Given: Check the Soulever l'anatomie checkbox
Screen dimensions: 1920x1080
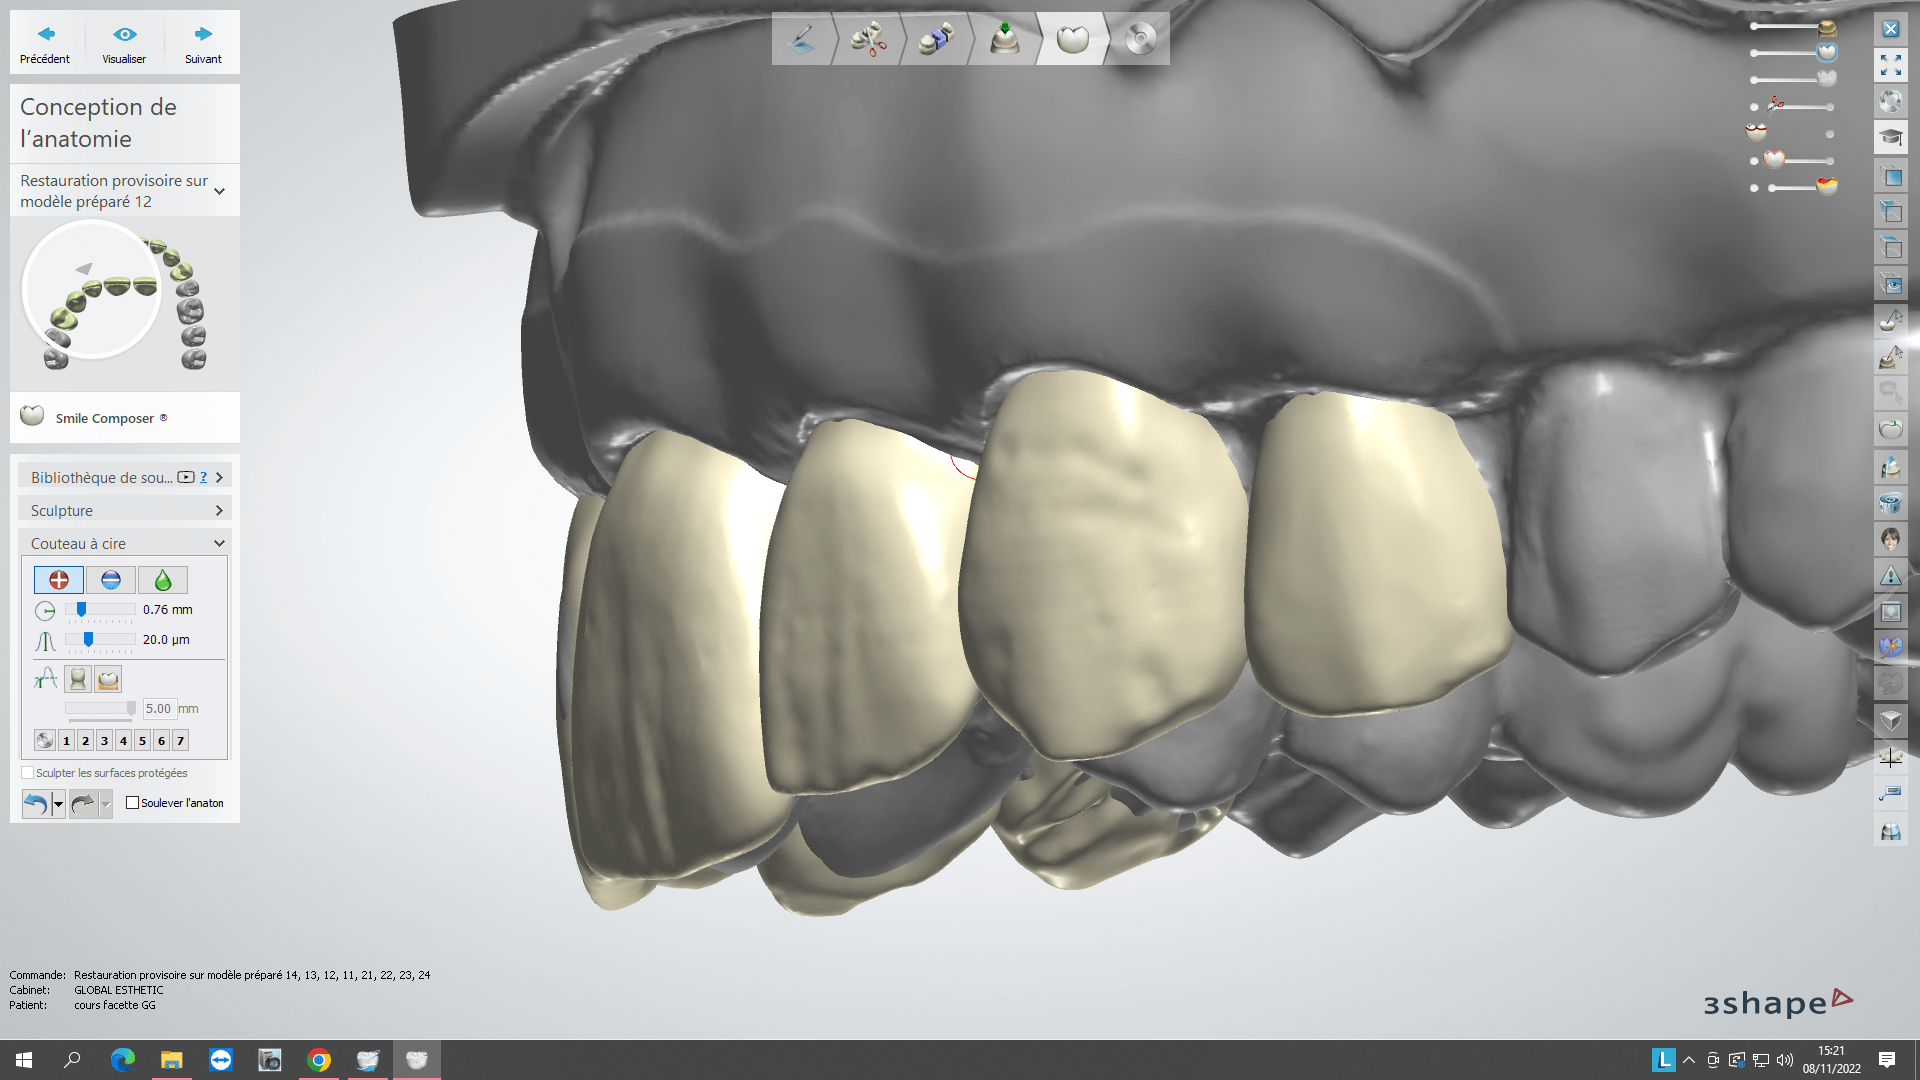Looking at the screenshot, I should (132, 803).
